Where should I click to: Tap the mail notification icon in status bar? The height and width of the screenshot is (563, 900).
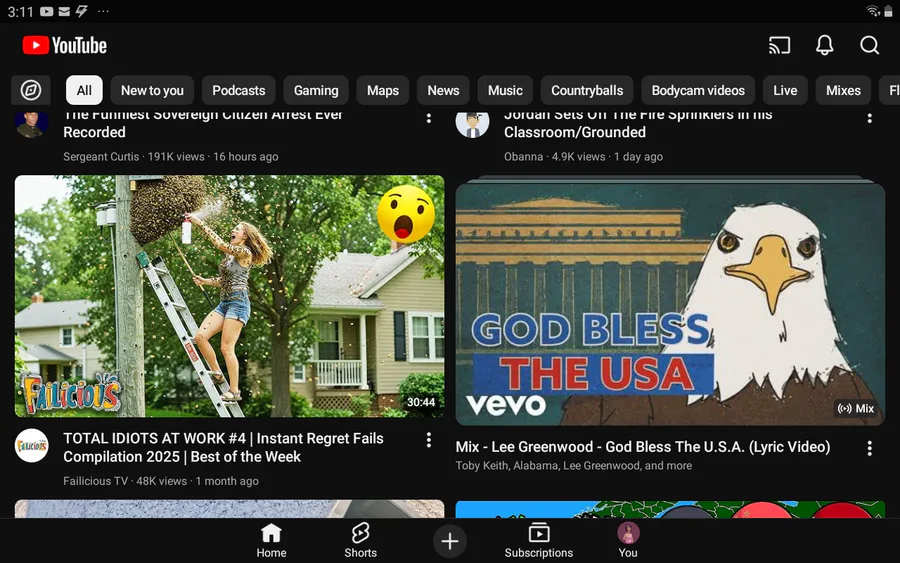pos(64,11)
